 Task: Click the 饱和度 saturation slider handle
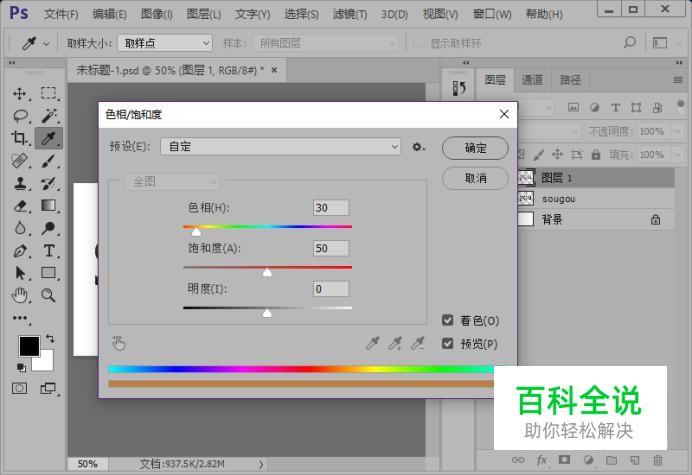click(x=267, y=272)
